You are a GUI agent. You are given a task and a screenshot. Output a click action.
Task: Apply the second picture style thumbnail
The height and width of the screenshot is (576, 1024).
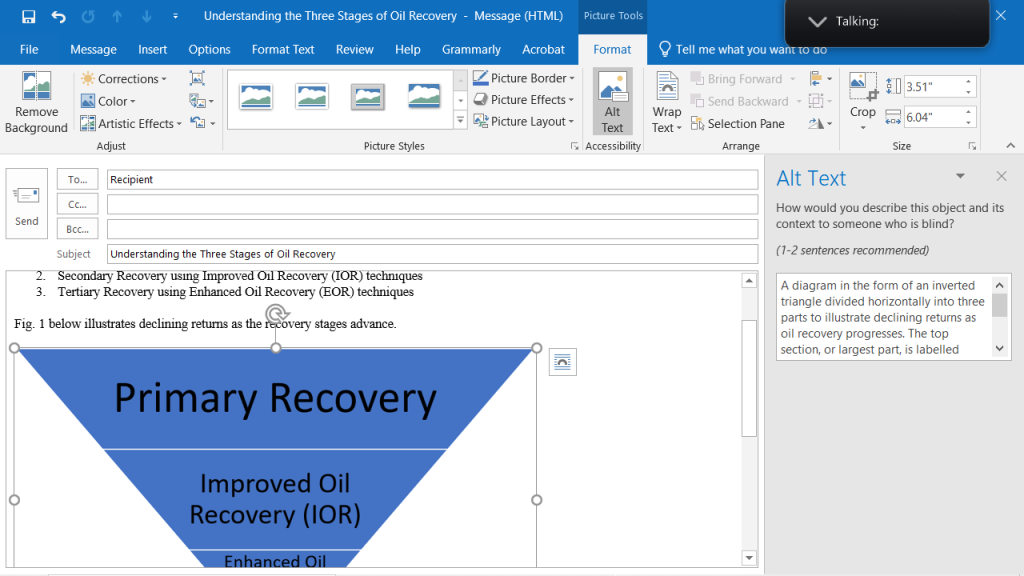pos(312,97)
